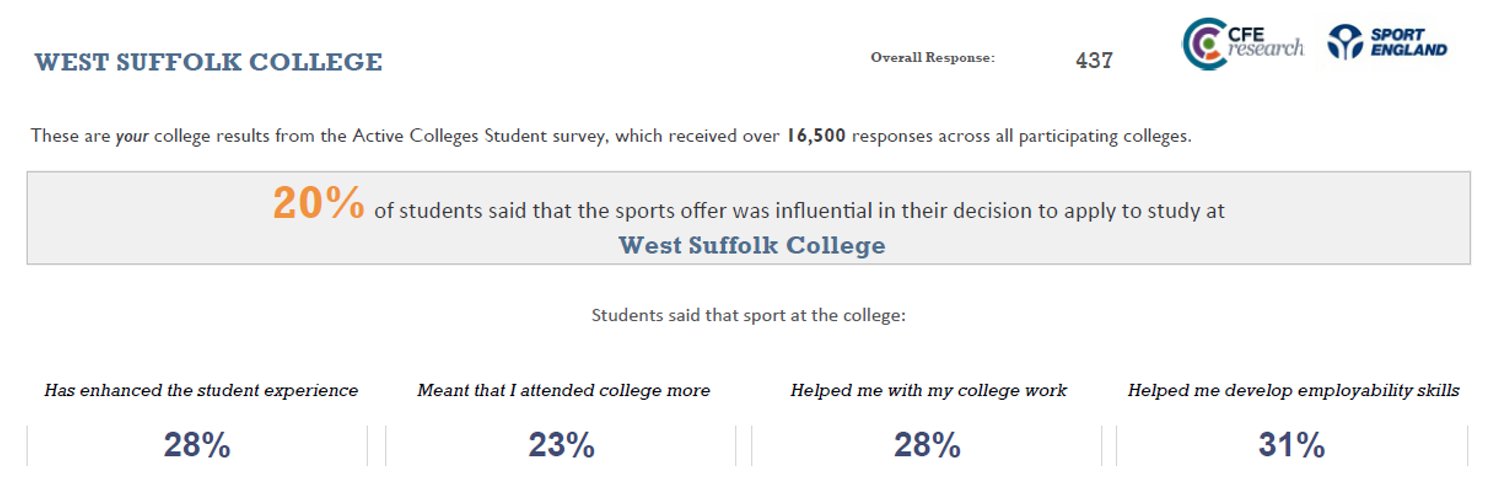Click the CFE Research logo
The image size is (1500, 500).
point(1243,44)
